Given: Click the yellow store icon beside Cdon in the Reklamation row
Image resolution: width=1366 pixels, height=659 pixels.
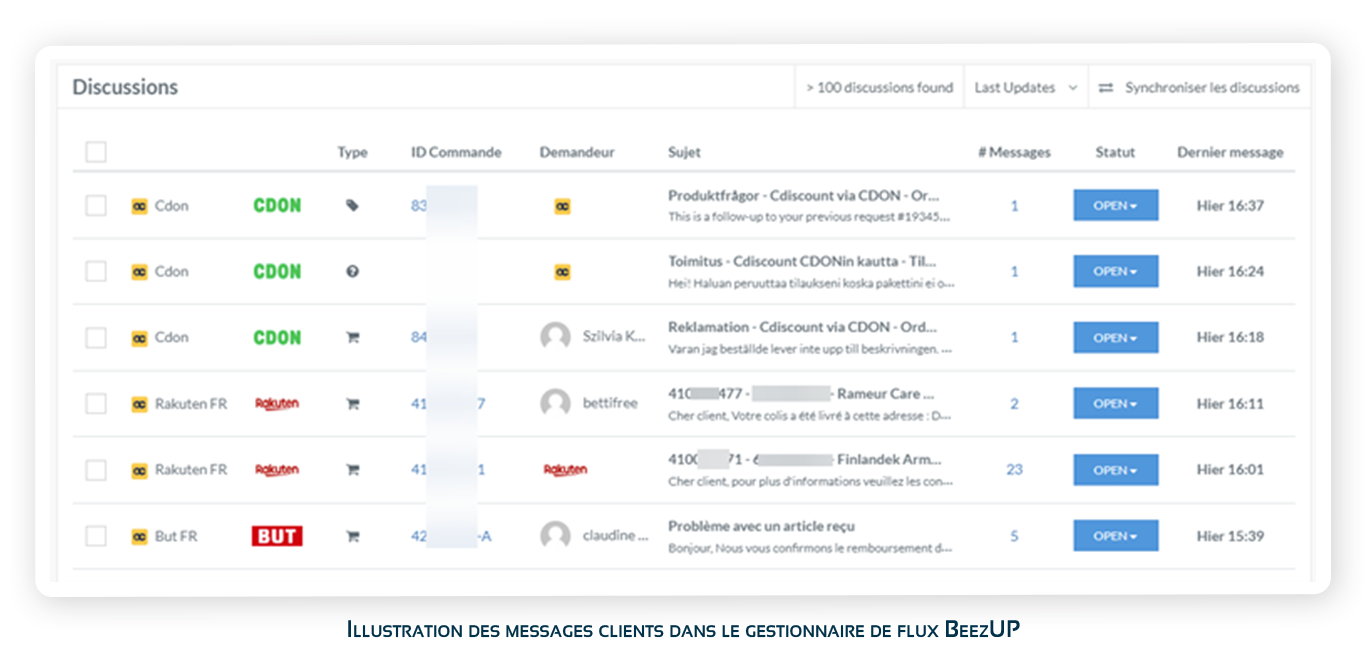Looking at the screenshot, I should (140, 338).
